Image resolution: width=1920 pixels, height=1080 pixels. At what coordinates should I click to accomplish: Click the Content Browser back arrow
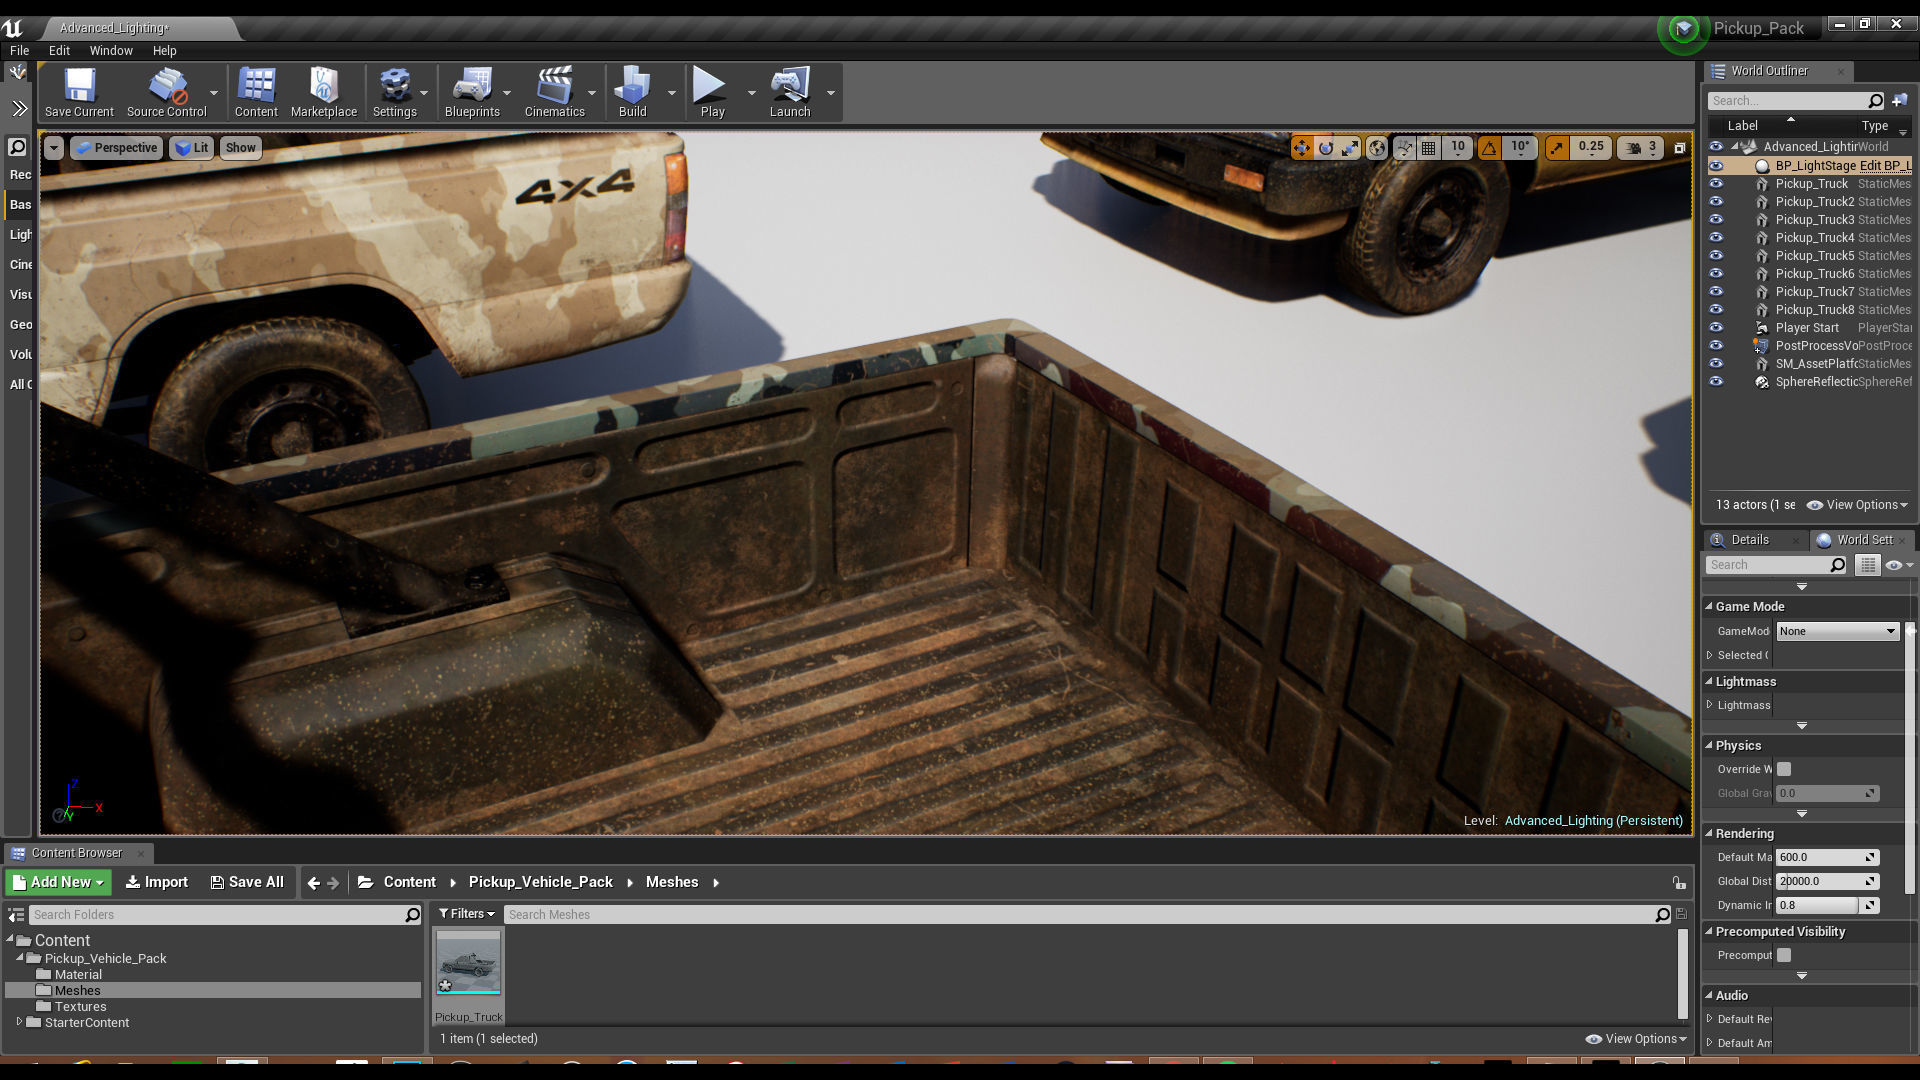pyautogui.click(x=314, y=883)
